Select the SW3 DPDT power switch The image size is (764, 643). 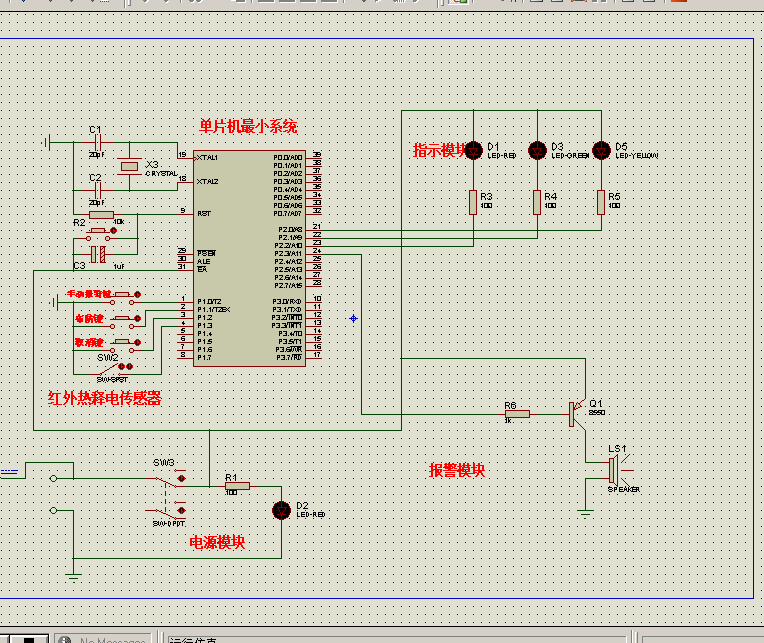[x=167, y=494]
